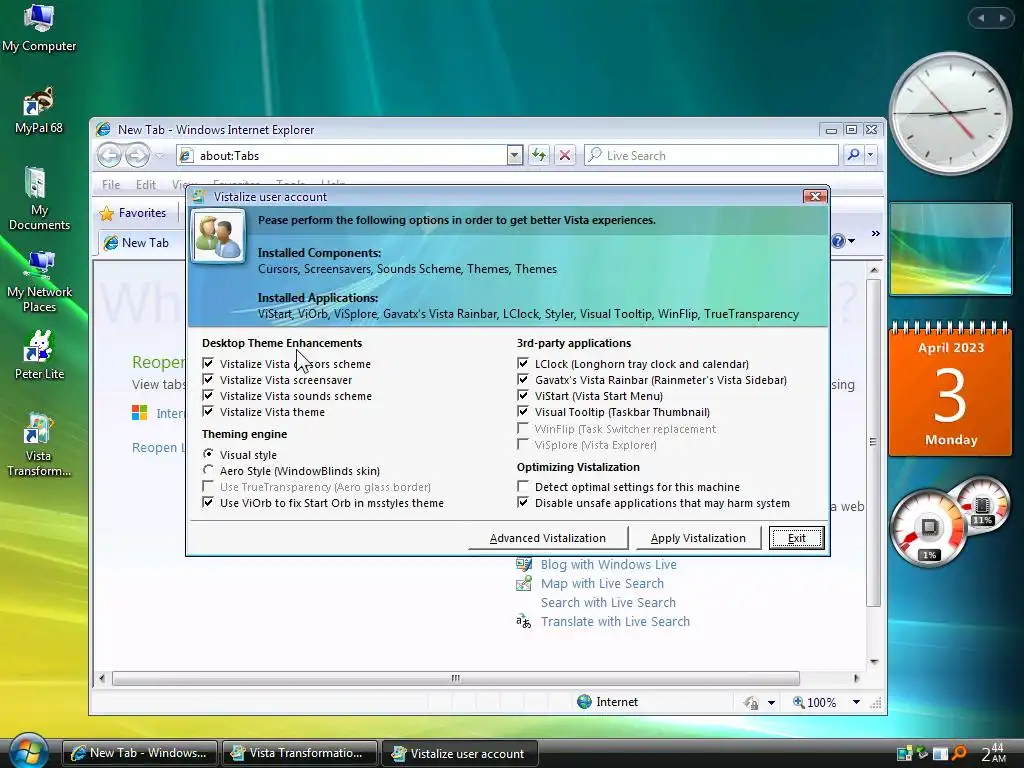Click the Internet zone globe icon
Screen dimensions: 1024x768
584,701
